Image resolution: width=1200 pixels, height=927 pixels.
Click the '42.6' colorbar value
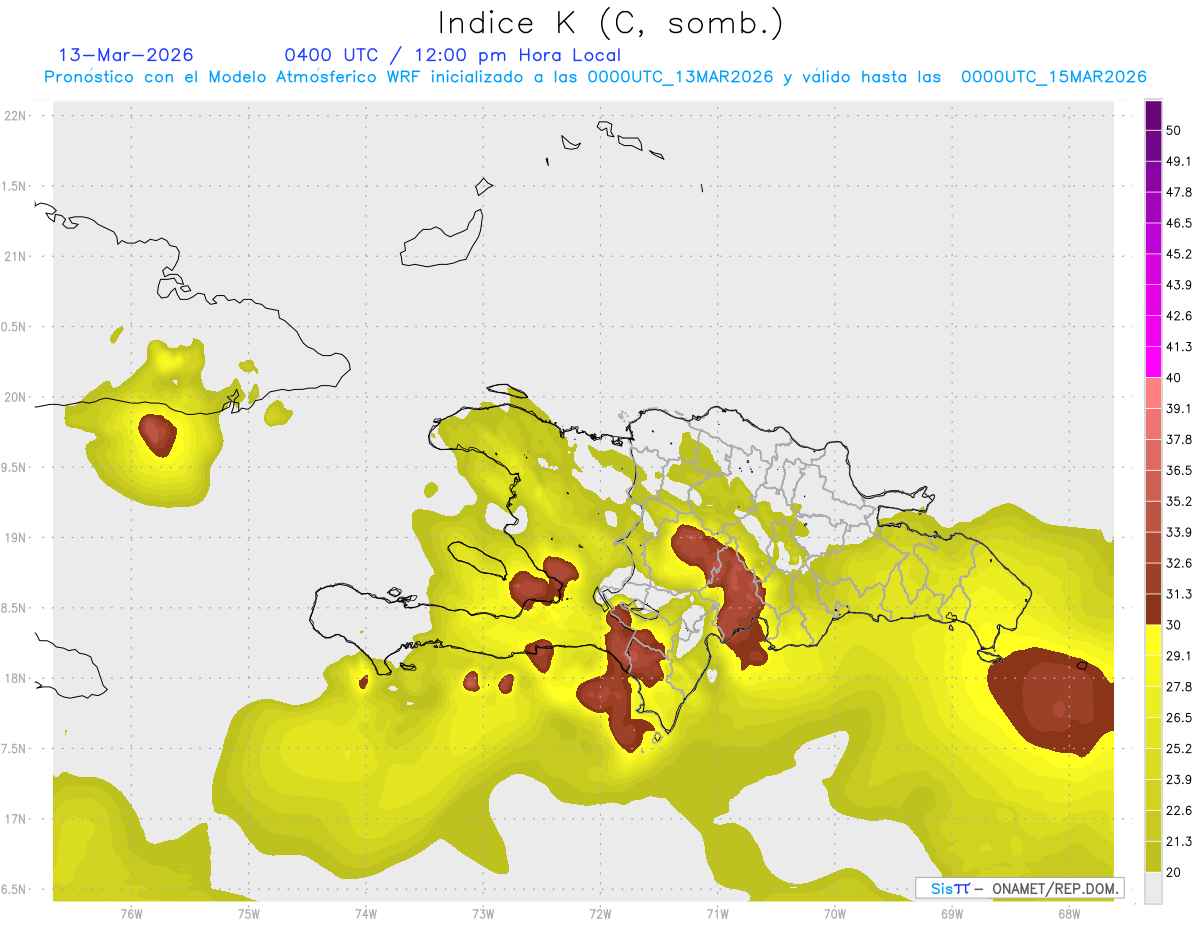tap(1179, 316)
